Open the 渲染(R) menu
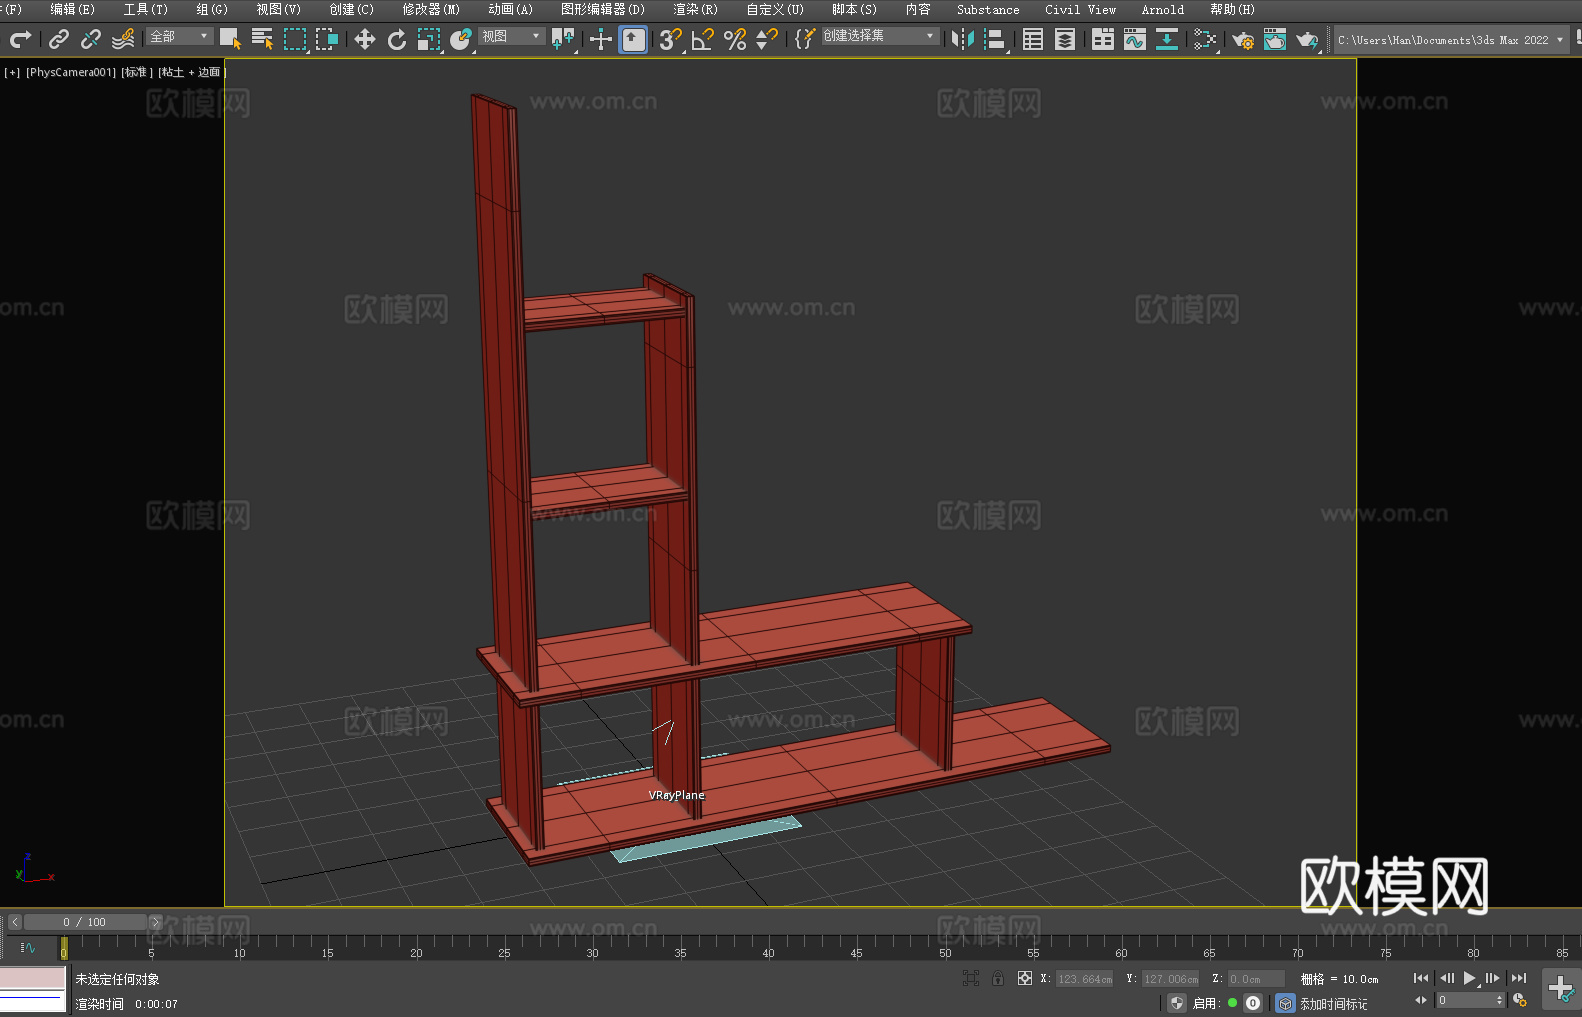The image size is (1582, 1017). coord(695,9)
